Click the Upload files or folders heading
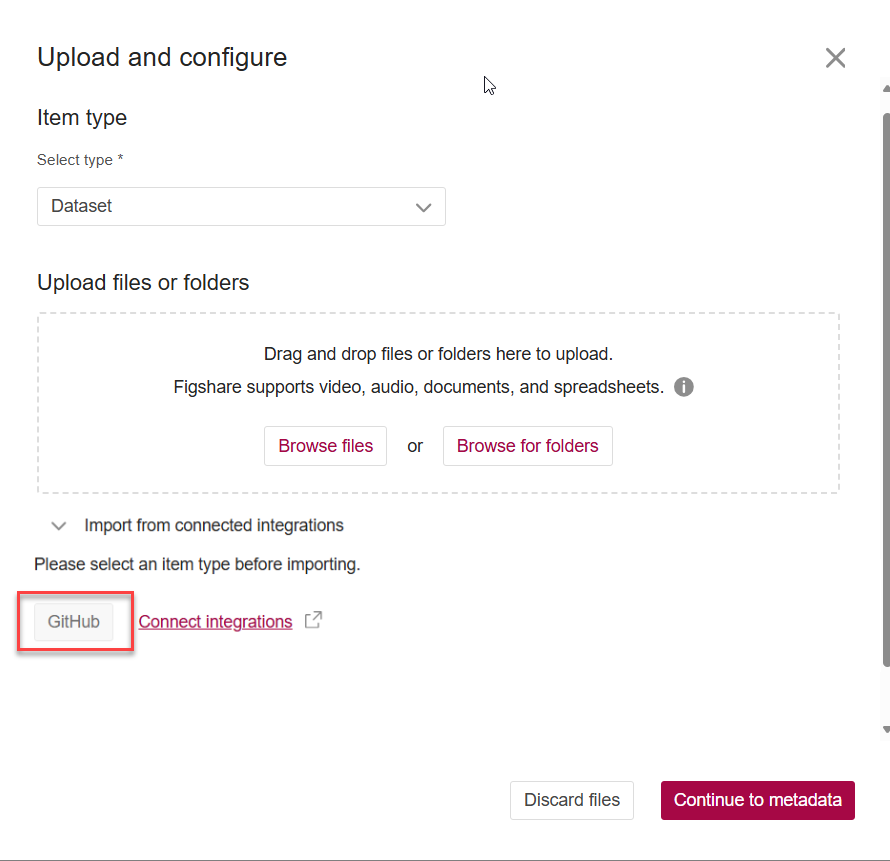The image size is (890, 861). 143,283
